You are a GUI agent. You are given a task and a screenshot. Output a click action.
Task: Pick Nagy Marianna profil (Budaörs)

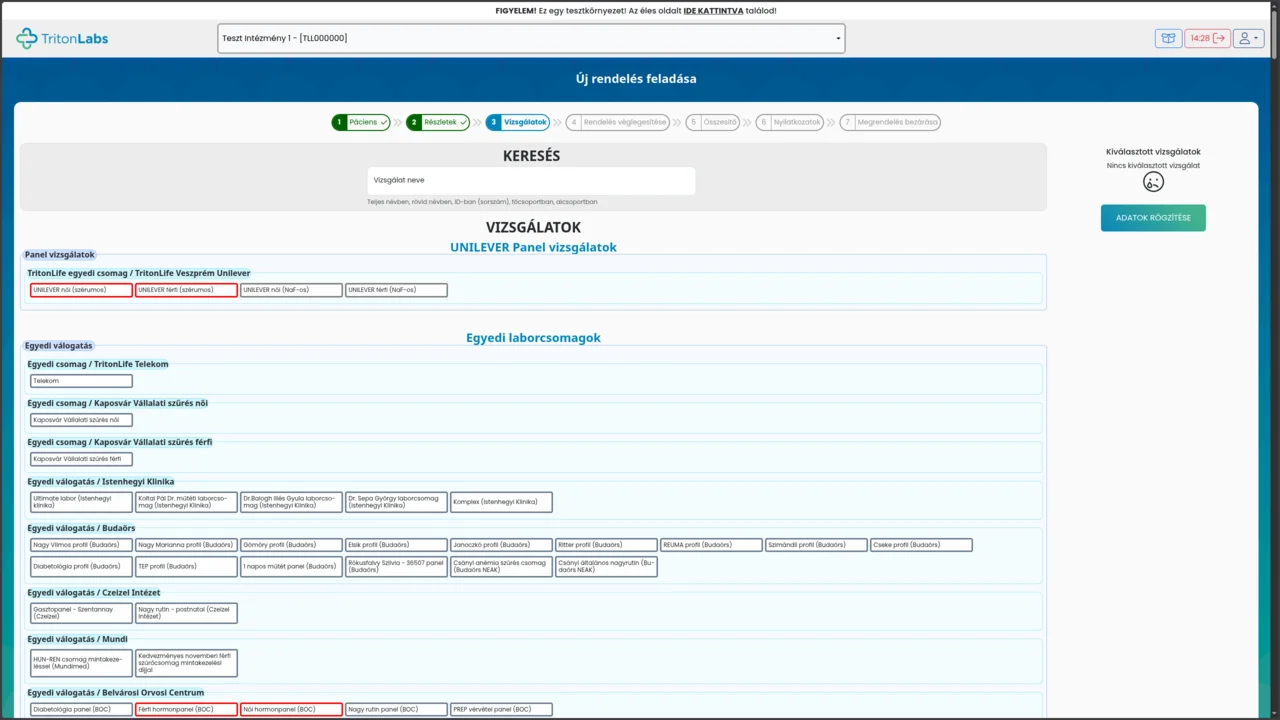pos(186,545)
